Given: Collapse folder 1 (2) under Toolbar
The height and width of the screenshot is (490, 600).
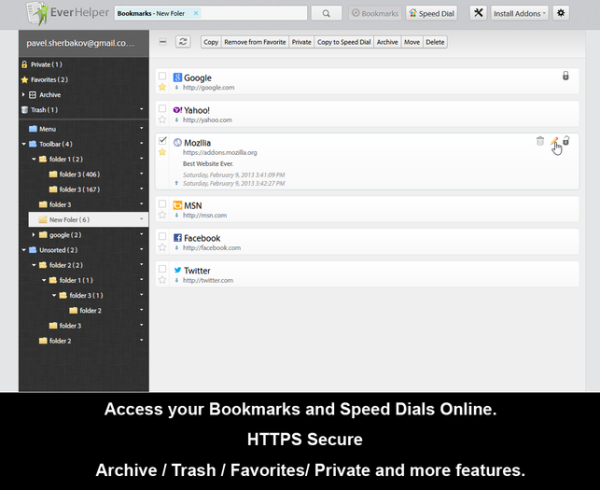Looking at the screenshot, I should click(x=34, y=159).
